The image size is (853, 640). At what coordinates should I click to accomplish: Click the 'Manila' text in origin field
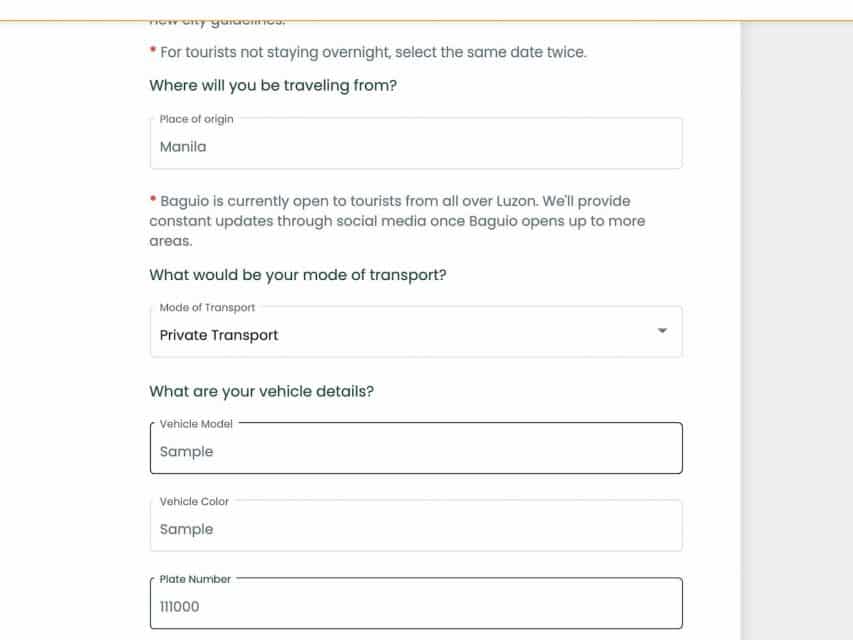click(x=183, y=146)
